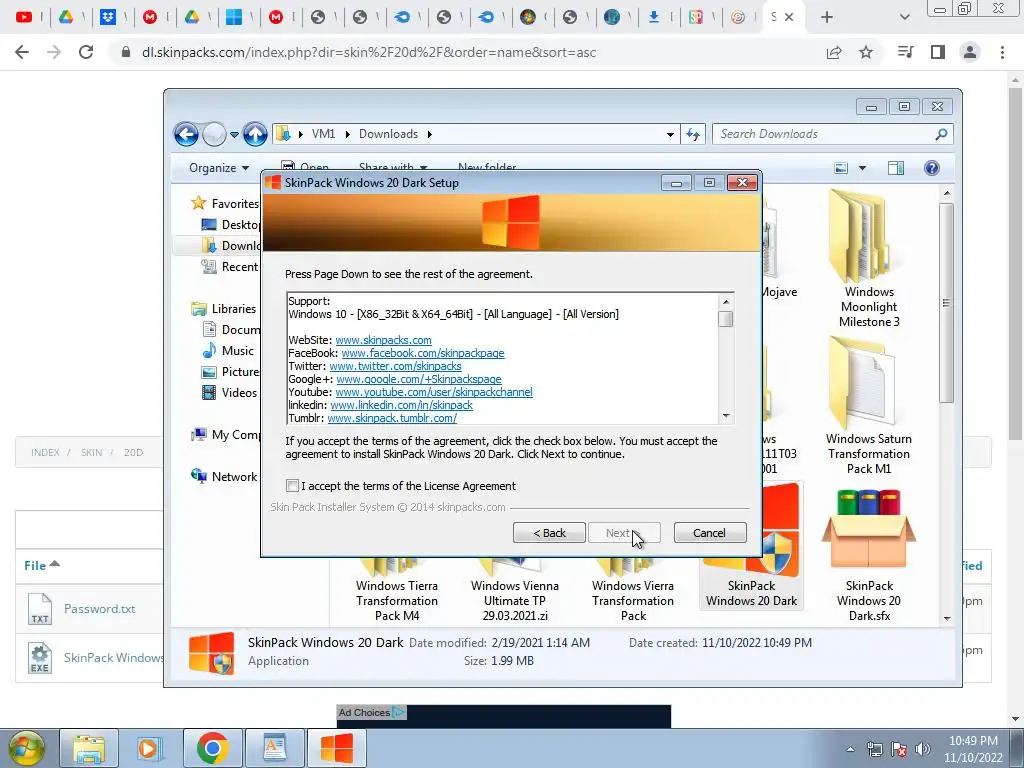Click the license text scrollbar up arrow

[x=726, y=302]
